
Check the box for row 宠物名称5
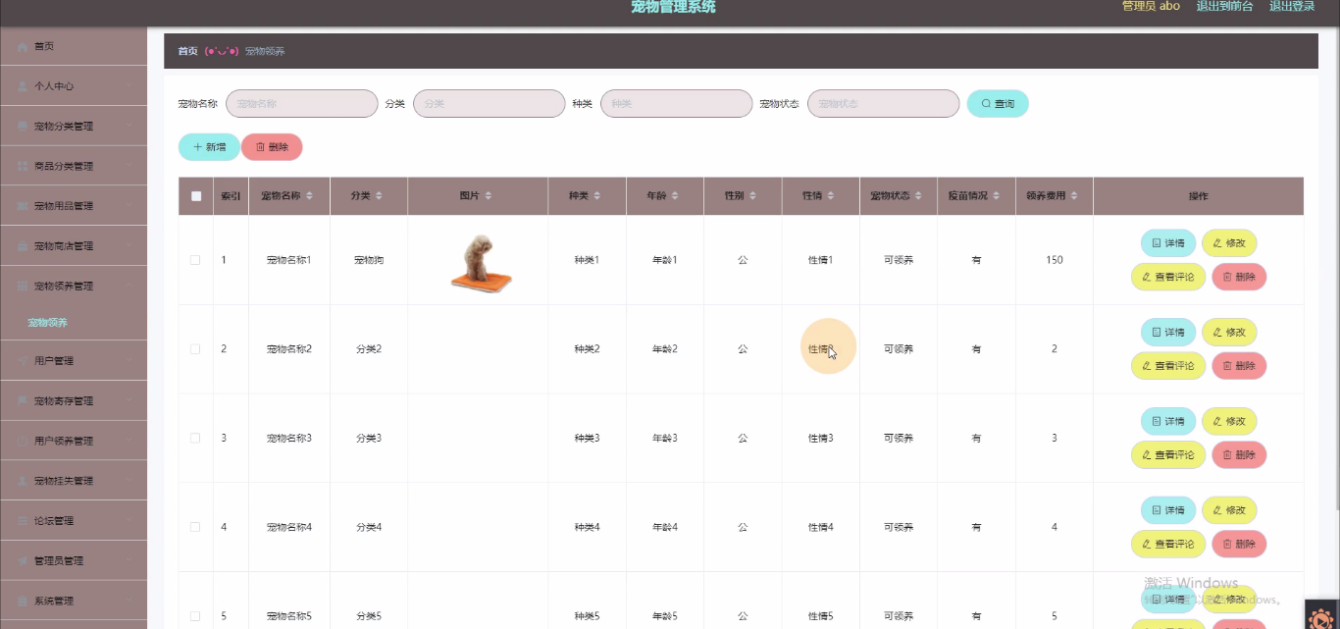point(195,616)
